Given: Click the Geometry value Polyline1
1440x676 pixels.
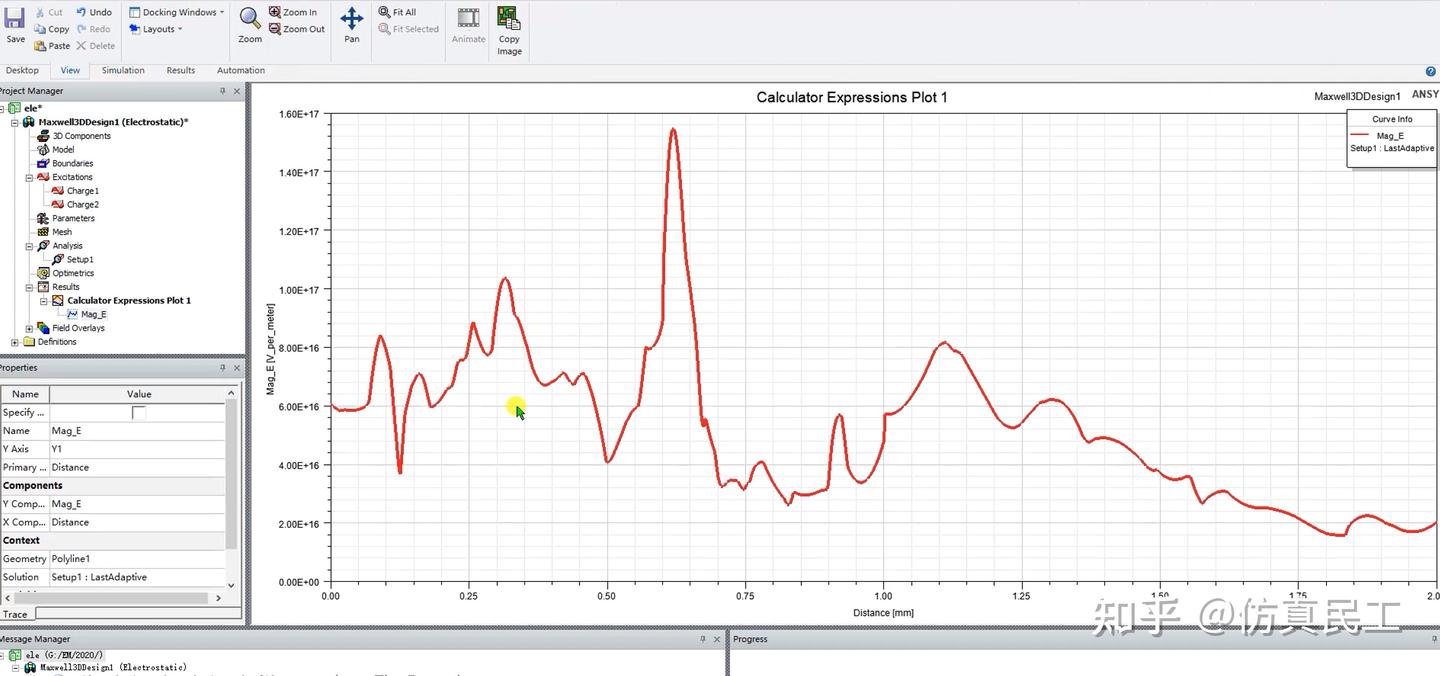Looking at the screenshot, I should 137,559.
